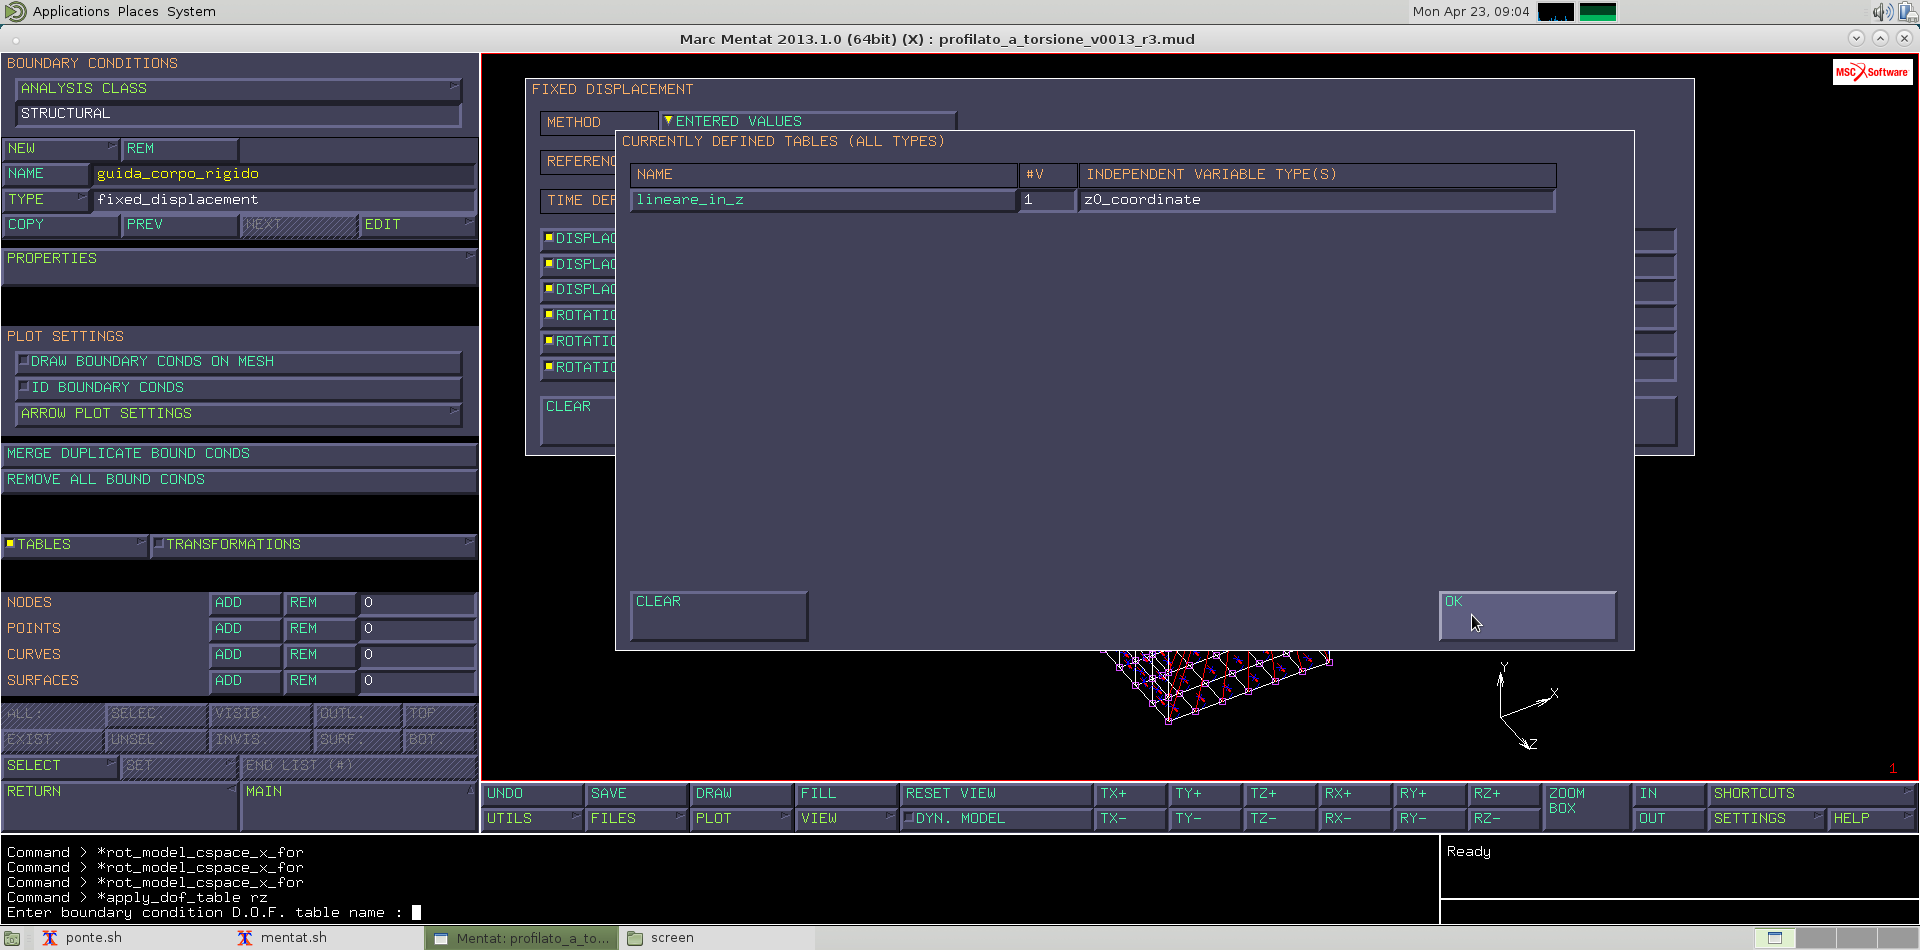The image size is (1920, 950).
Task: Click UNDO button
Action: click(533, 794)
